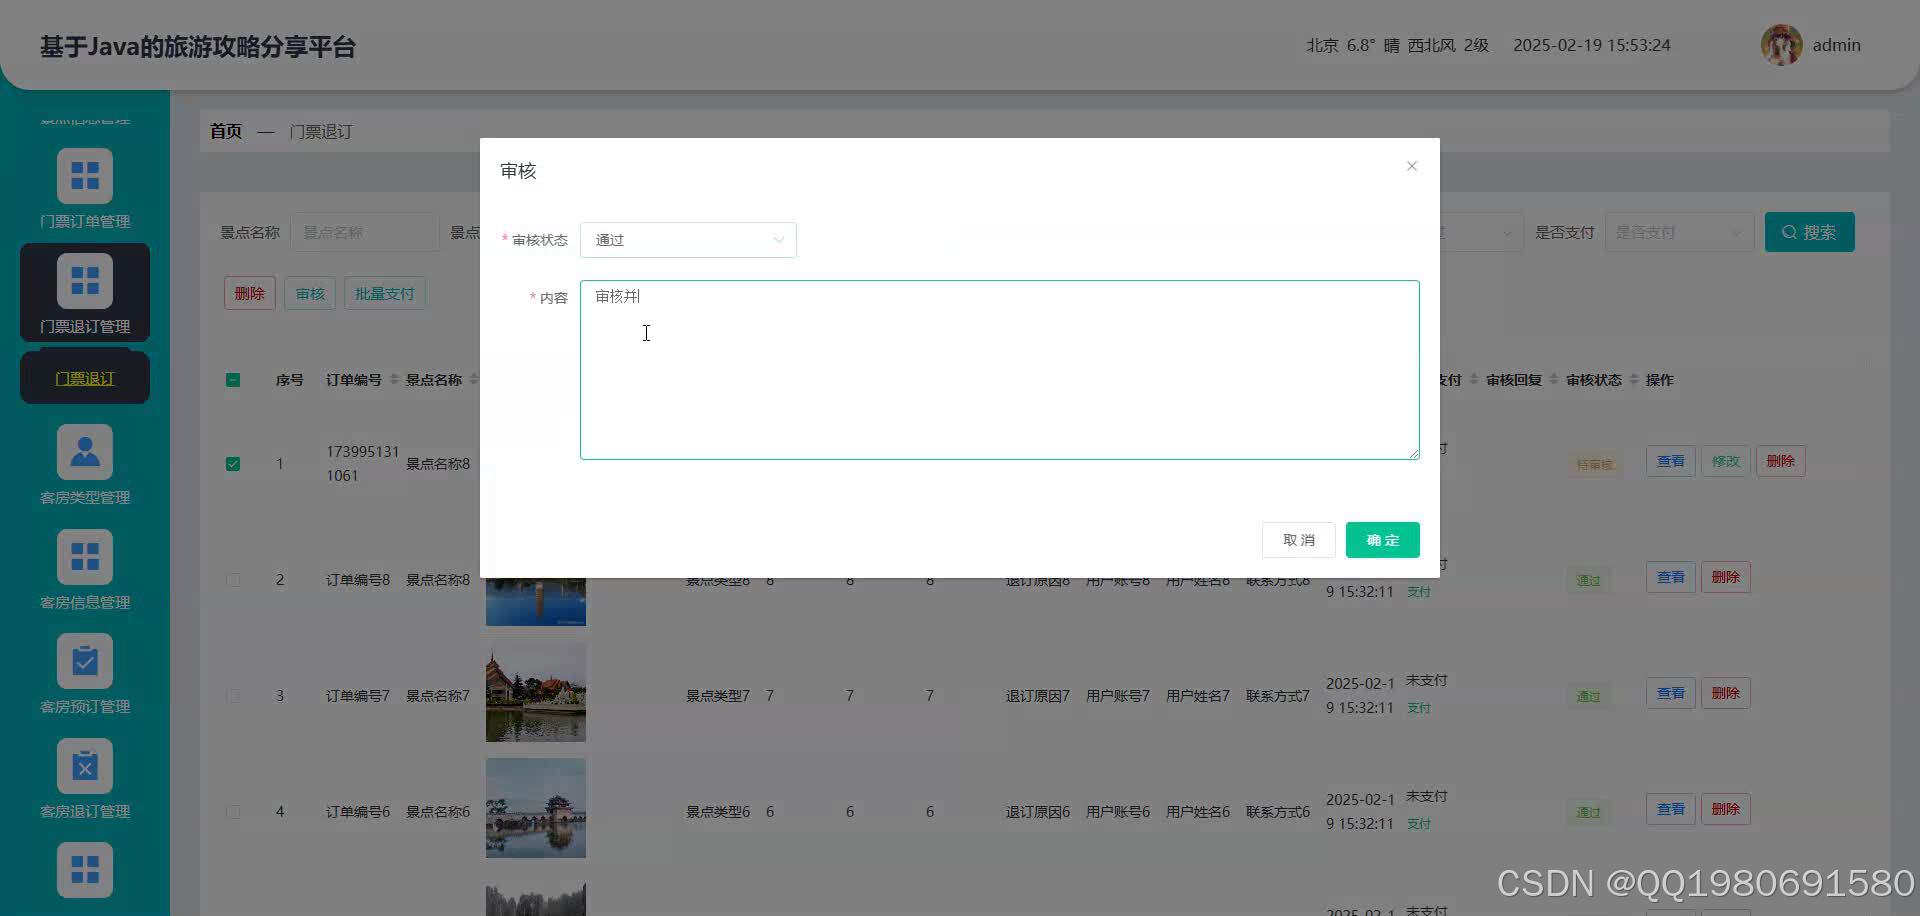This screenshot has width=1920, height=916.
Task: Open 客房预订管理 via its checklist icon
Action: click(x=85, y=661)
